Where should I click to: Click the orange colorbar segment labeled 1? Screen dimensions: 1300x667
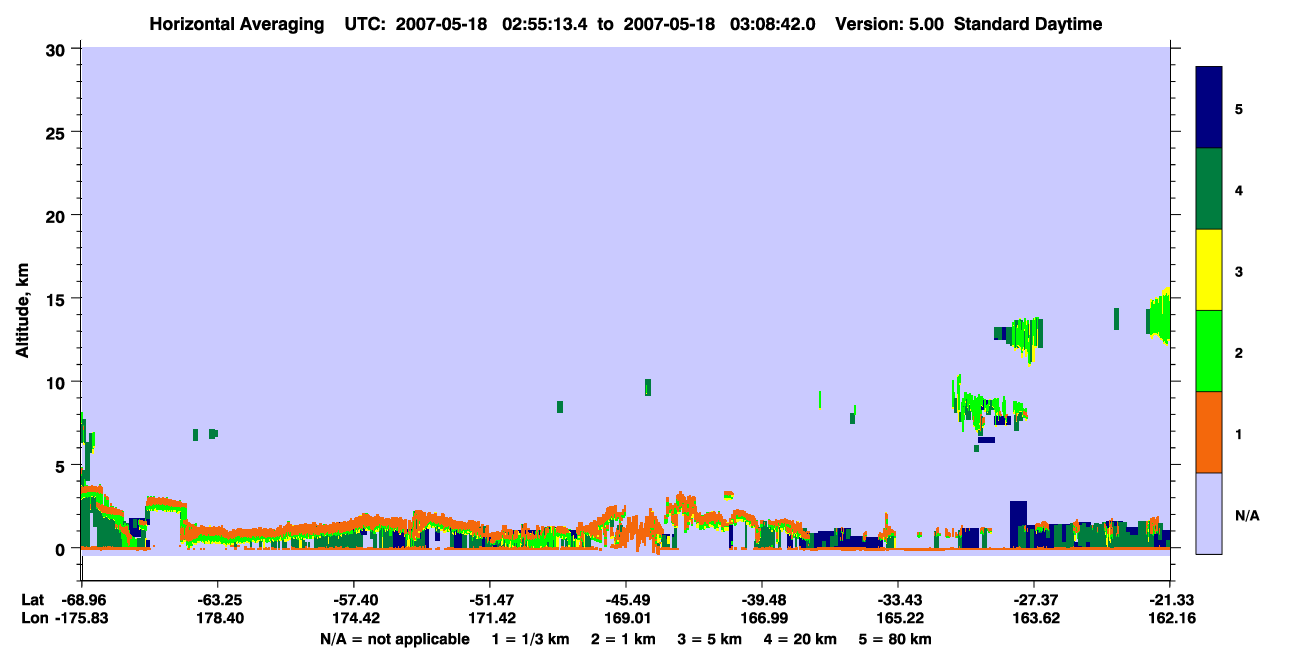pyautogui.click(x=1209, y=432)
